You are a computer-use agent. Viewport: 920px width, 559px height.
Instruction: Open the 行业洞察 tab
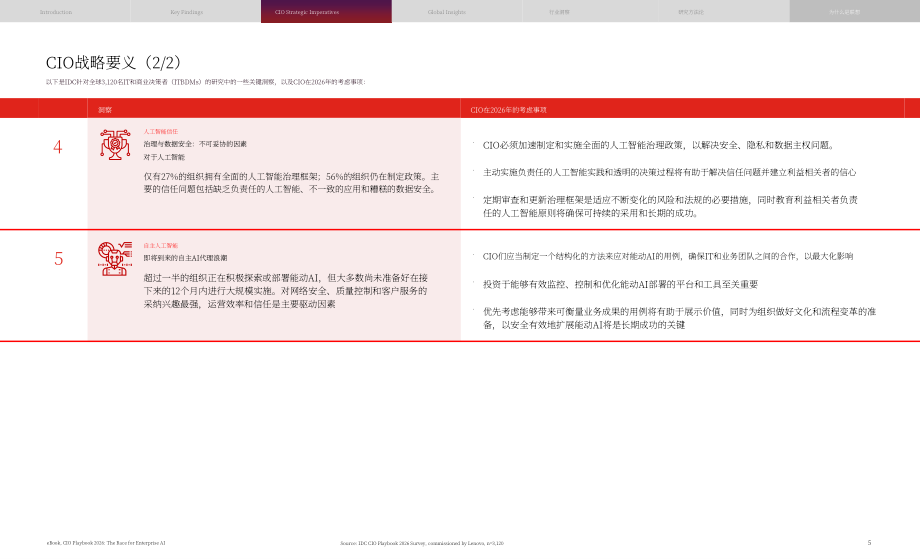[x=590, y=11]
